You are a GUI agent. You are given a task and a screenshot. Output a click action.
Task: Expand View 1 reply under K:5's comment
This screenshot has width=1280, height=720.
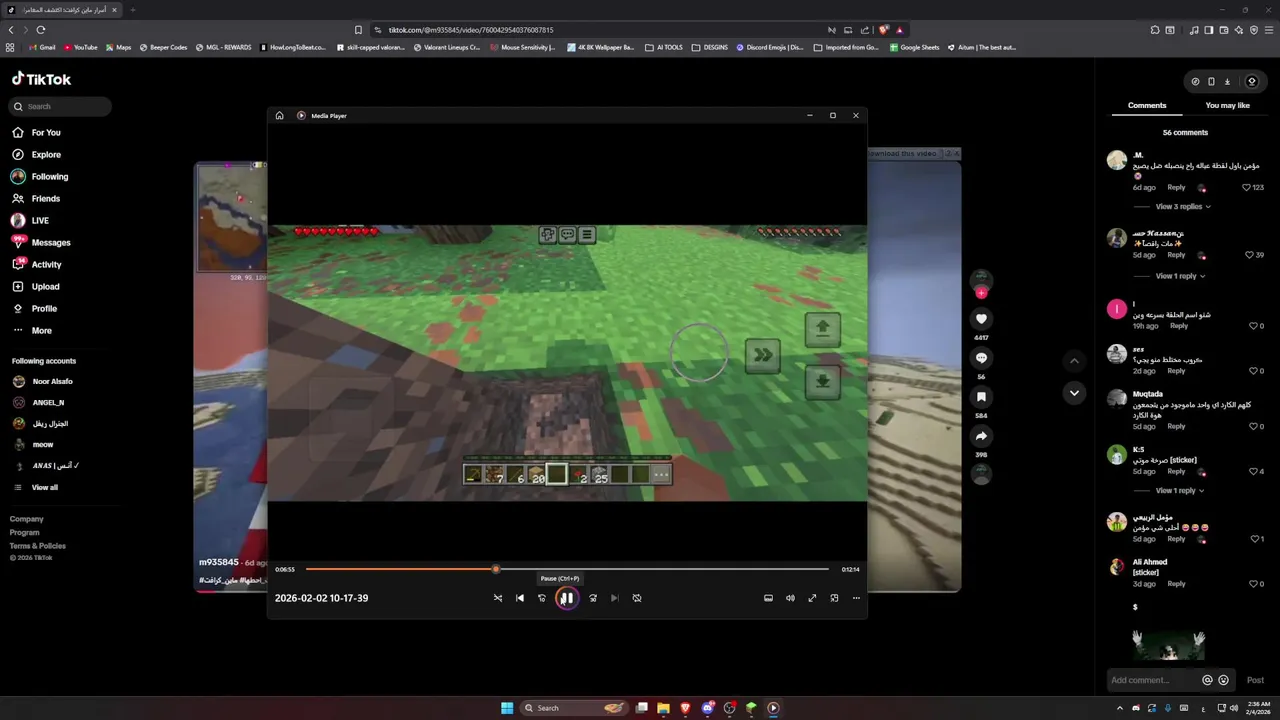tap(1180, 490)
